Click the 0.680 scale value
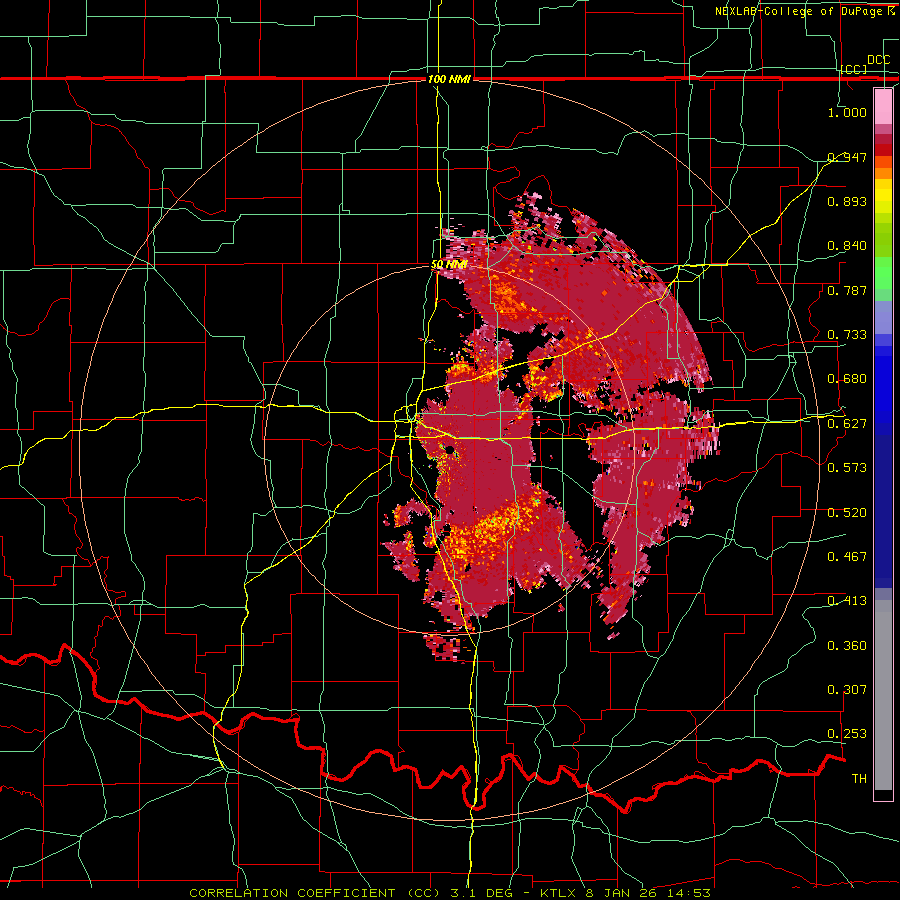Image resolution: width=900 pixels, height=900 pixels. pos(847,379)
